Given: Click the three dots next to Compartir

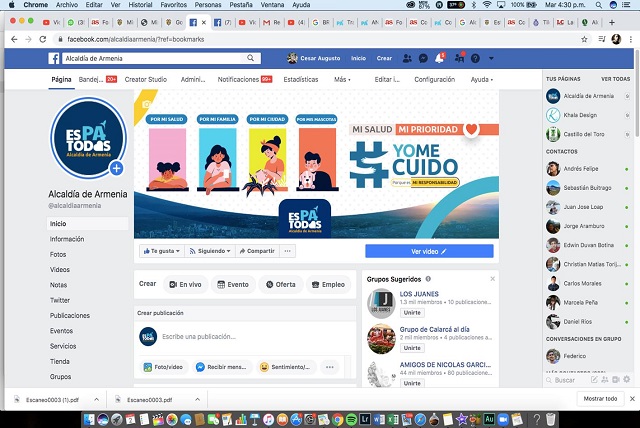Looking at the screenshot, I should (x=287, y=251).
